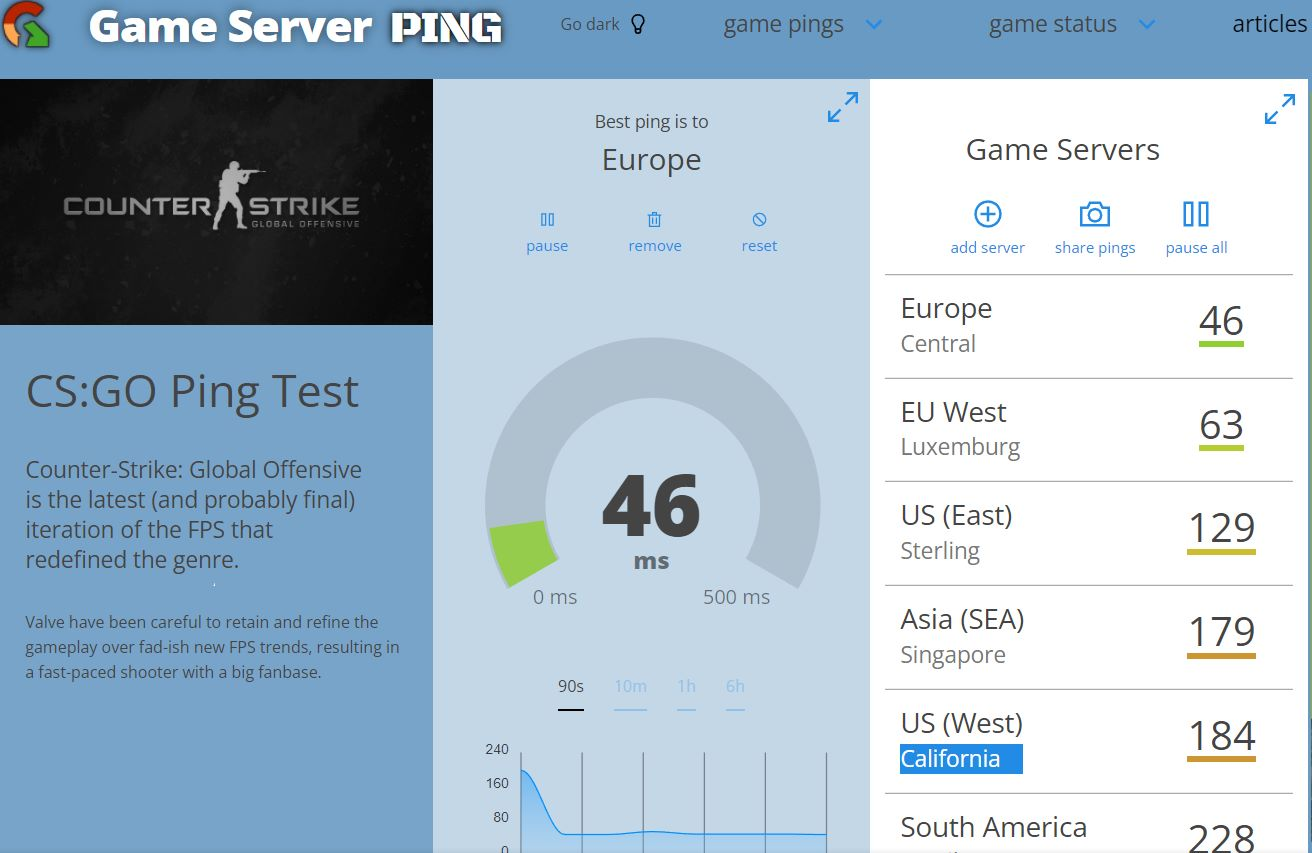Toggle dark mode with the lightbulb icon
1312x853 pixels.
click(x=638, y=24)
